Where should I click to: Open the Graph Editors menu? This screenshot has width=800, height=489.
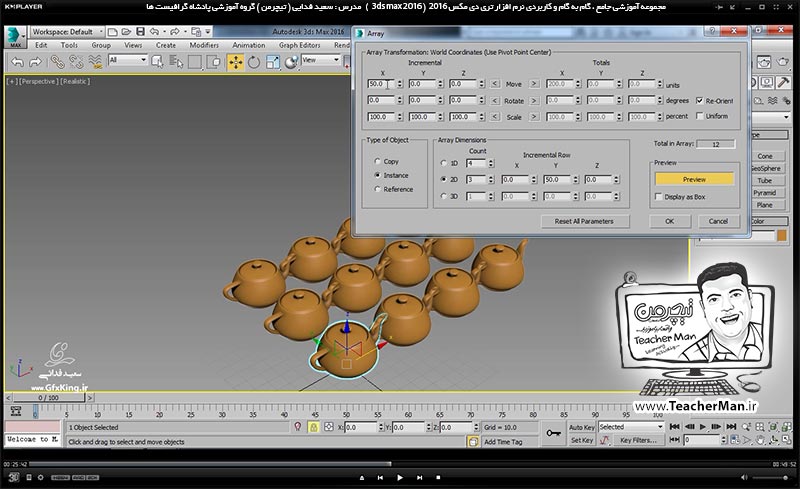pyautogui.click(x=299, y=45)
